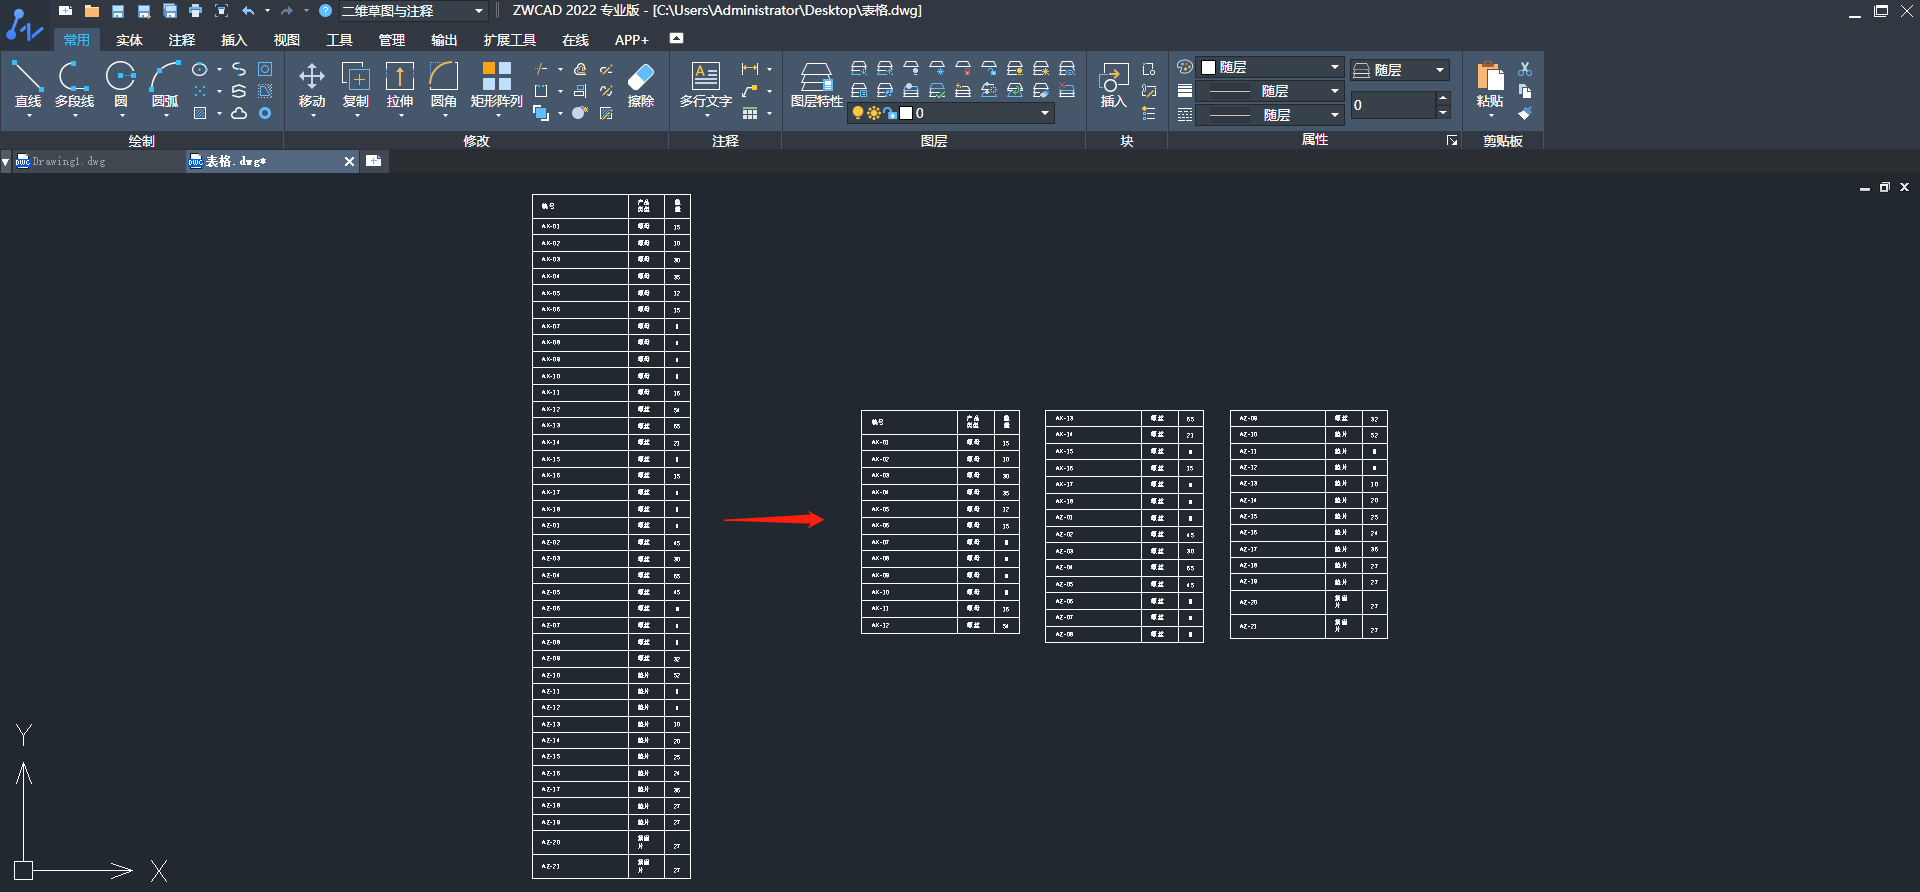Open the 二维草图与注释 workspace dropdown
1920x892 pixels.
point(412,11)
